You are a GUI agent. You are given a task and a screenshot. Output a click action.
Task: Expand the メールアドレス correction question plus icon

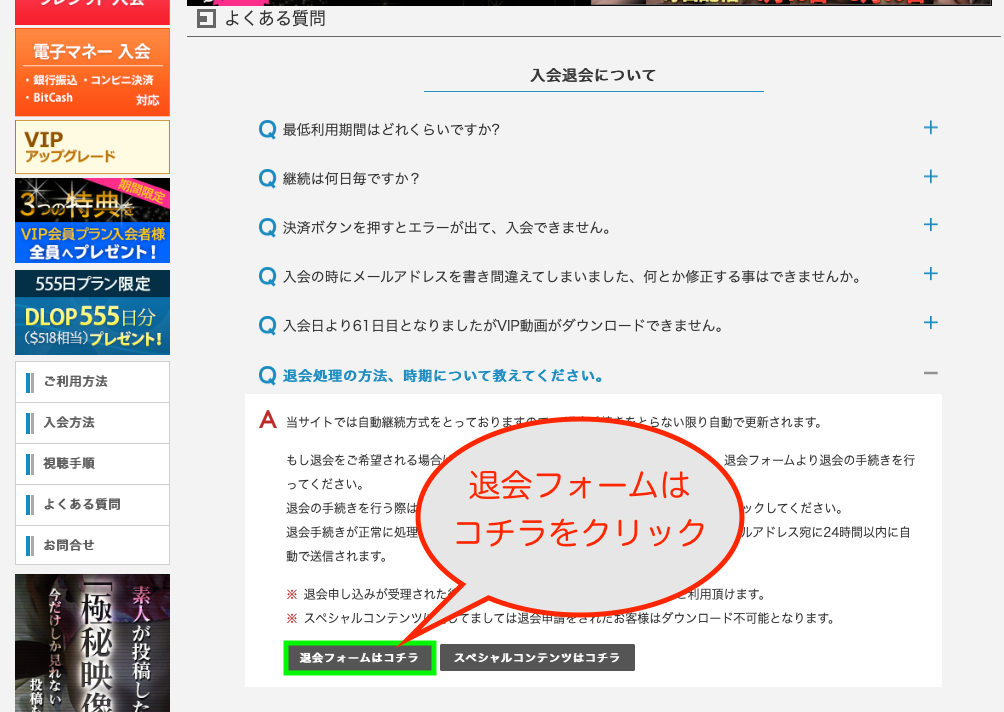click(x=930, y=274)
